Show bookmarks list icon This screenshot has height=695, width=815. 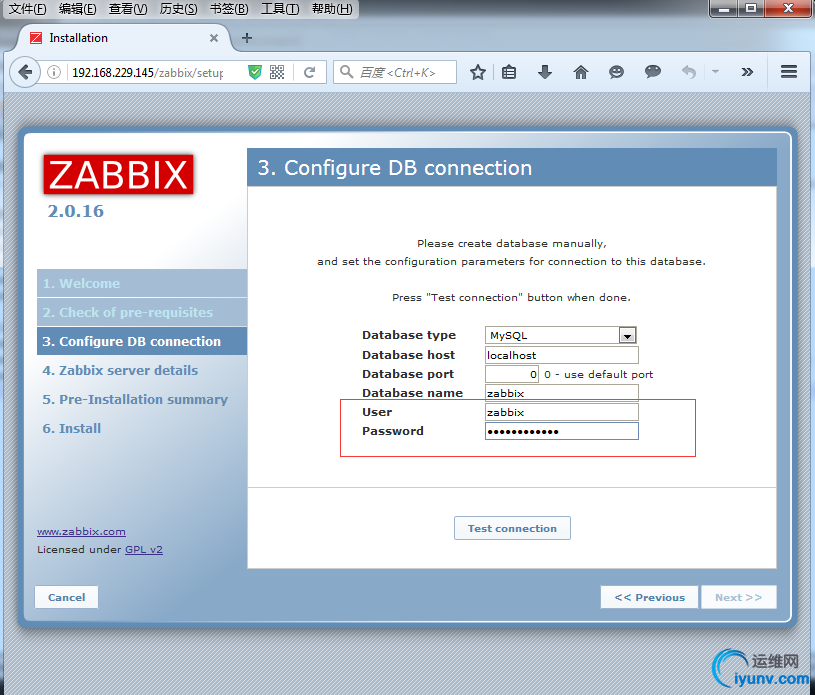(x=509, y=72)
